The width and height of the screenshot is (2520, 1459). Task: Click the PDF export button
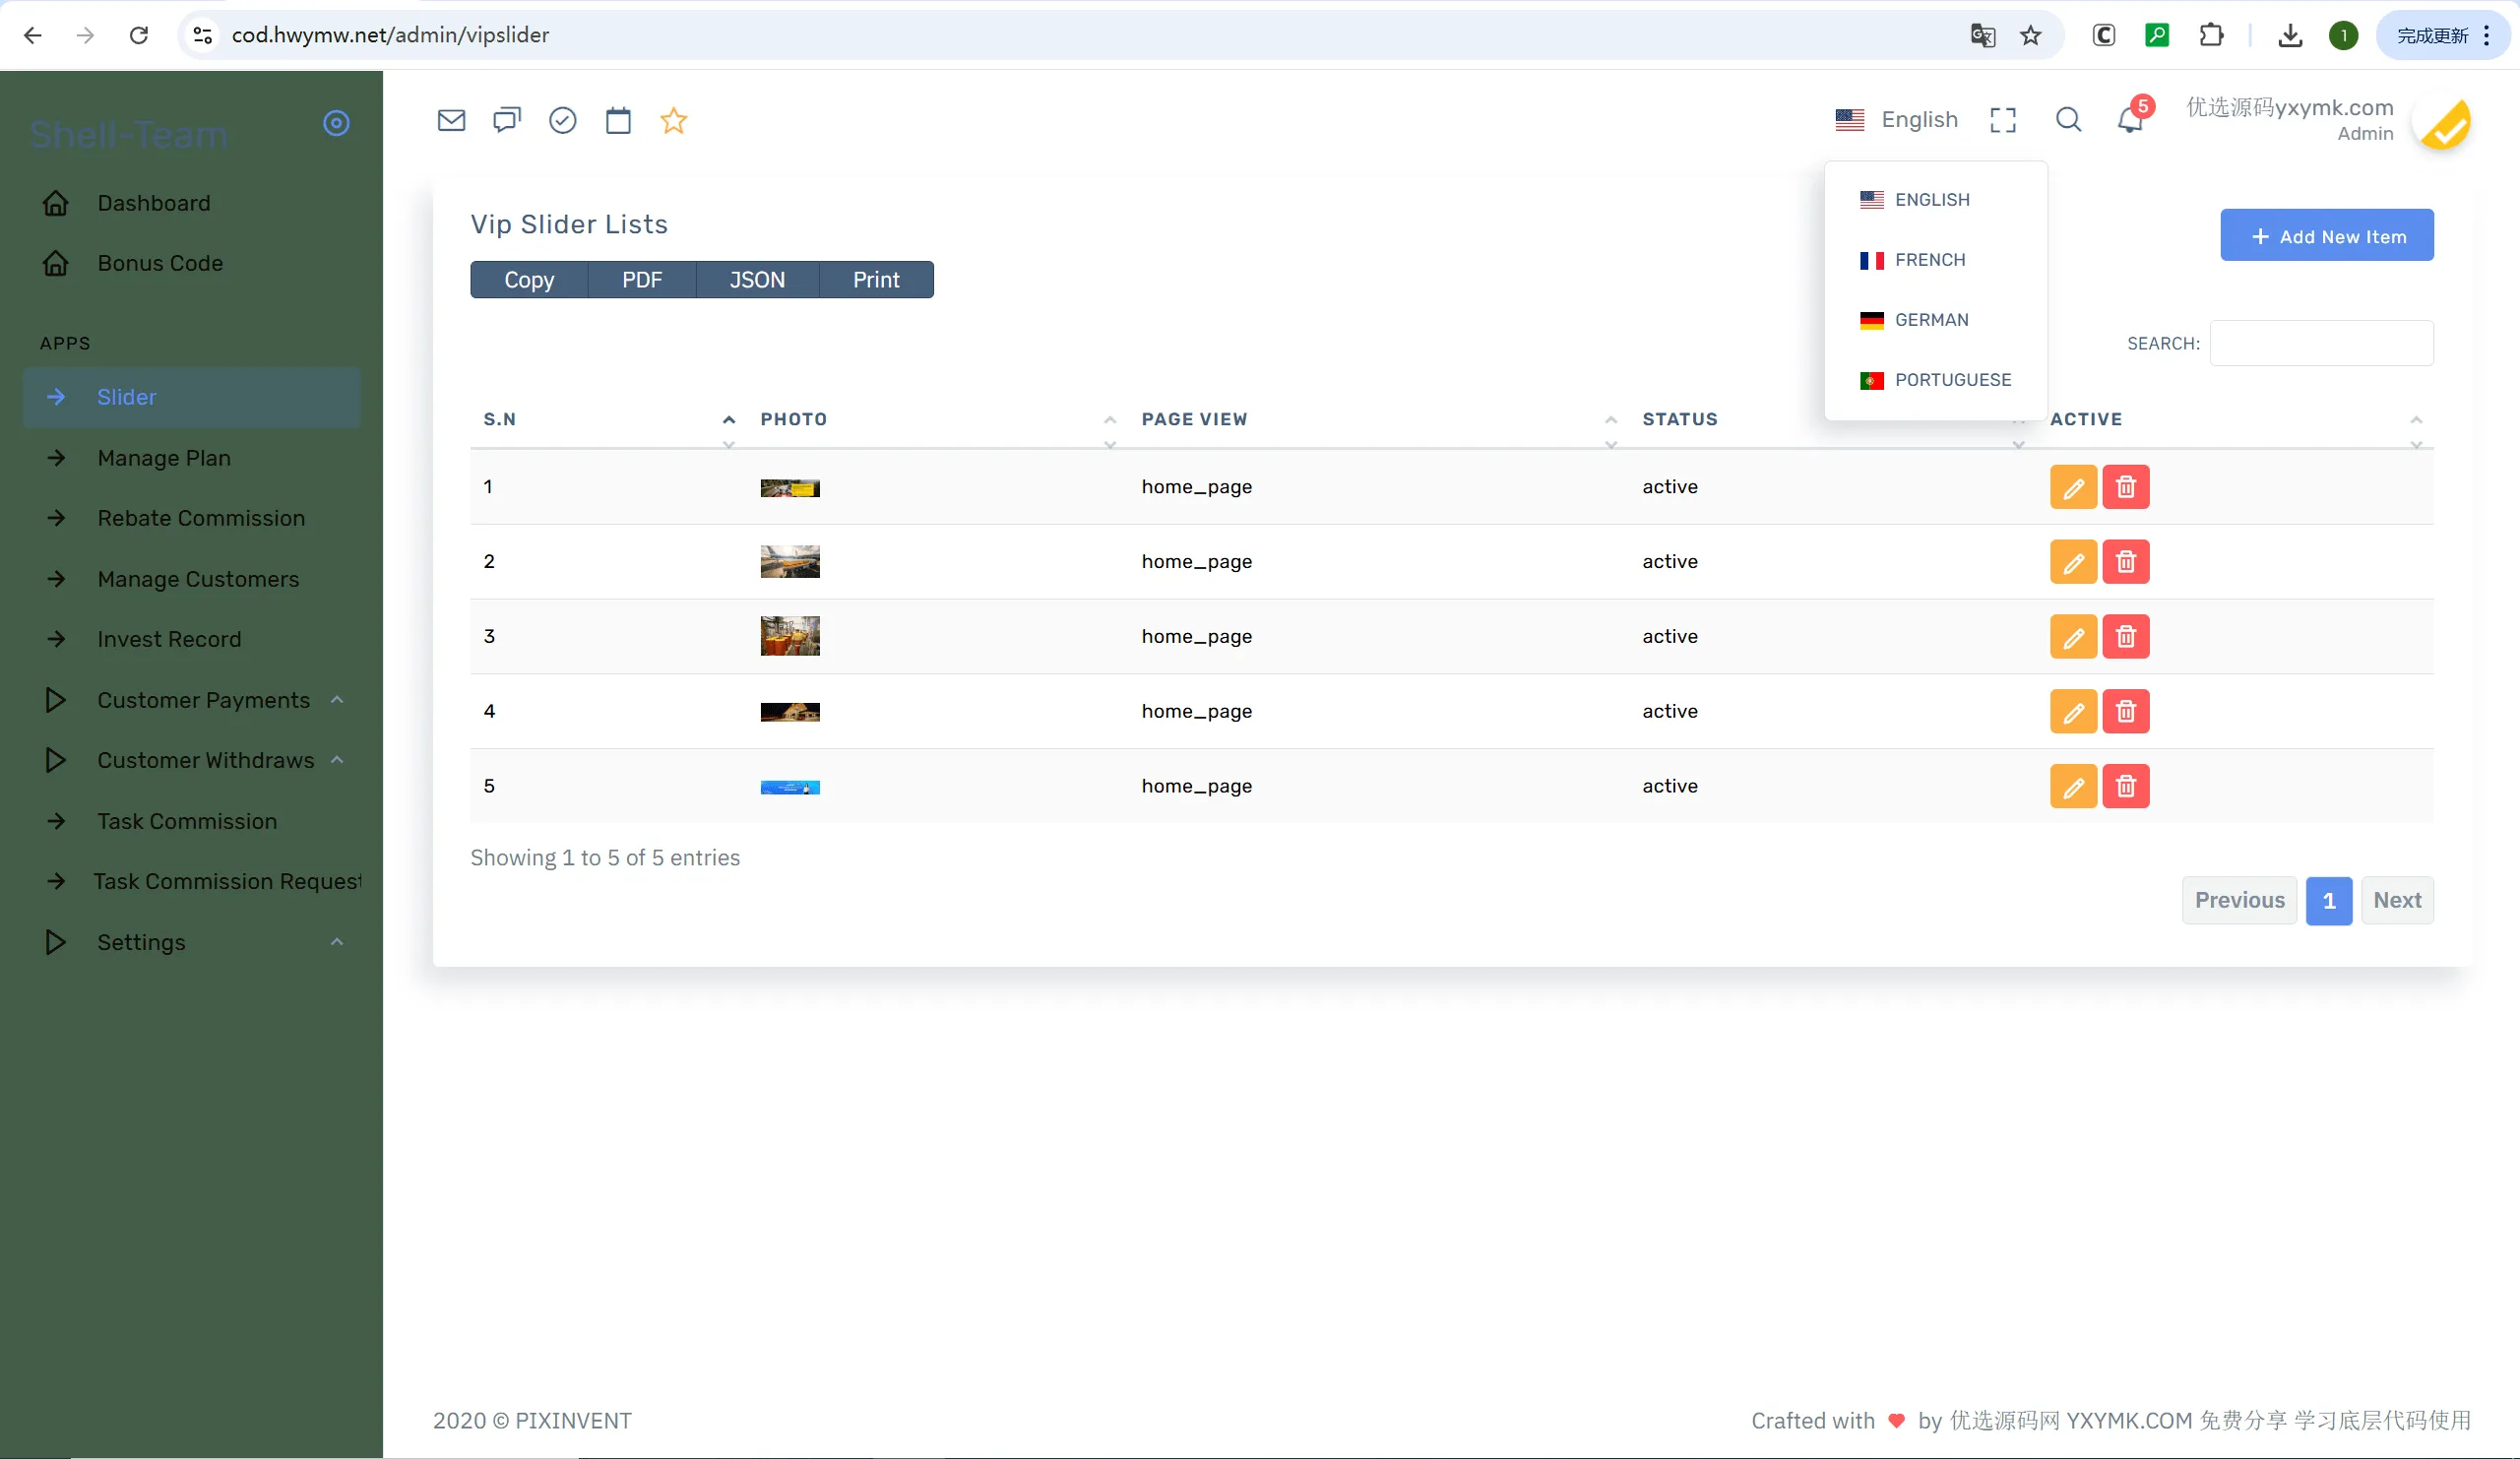coord(641,280)
